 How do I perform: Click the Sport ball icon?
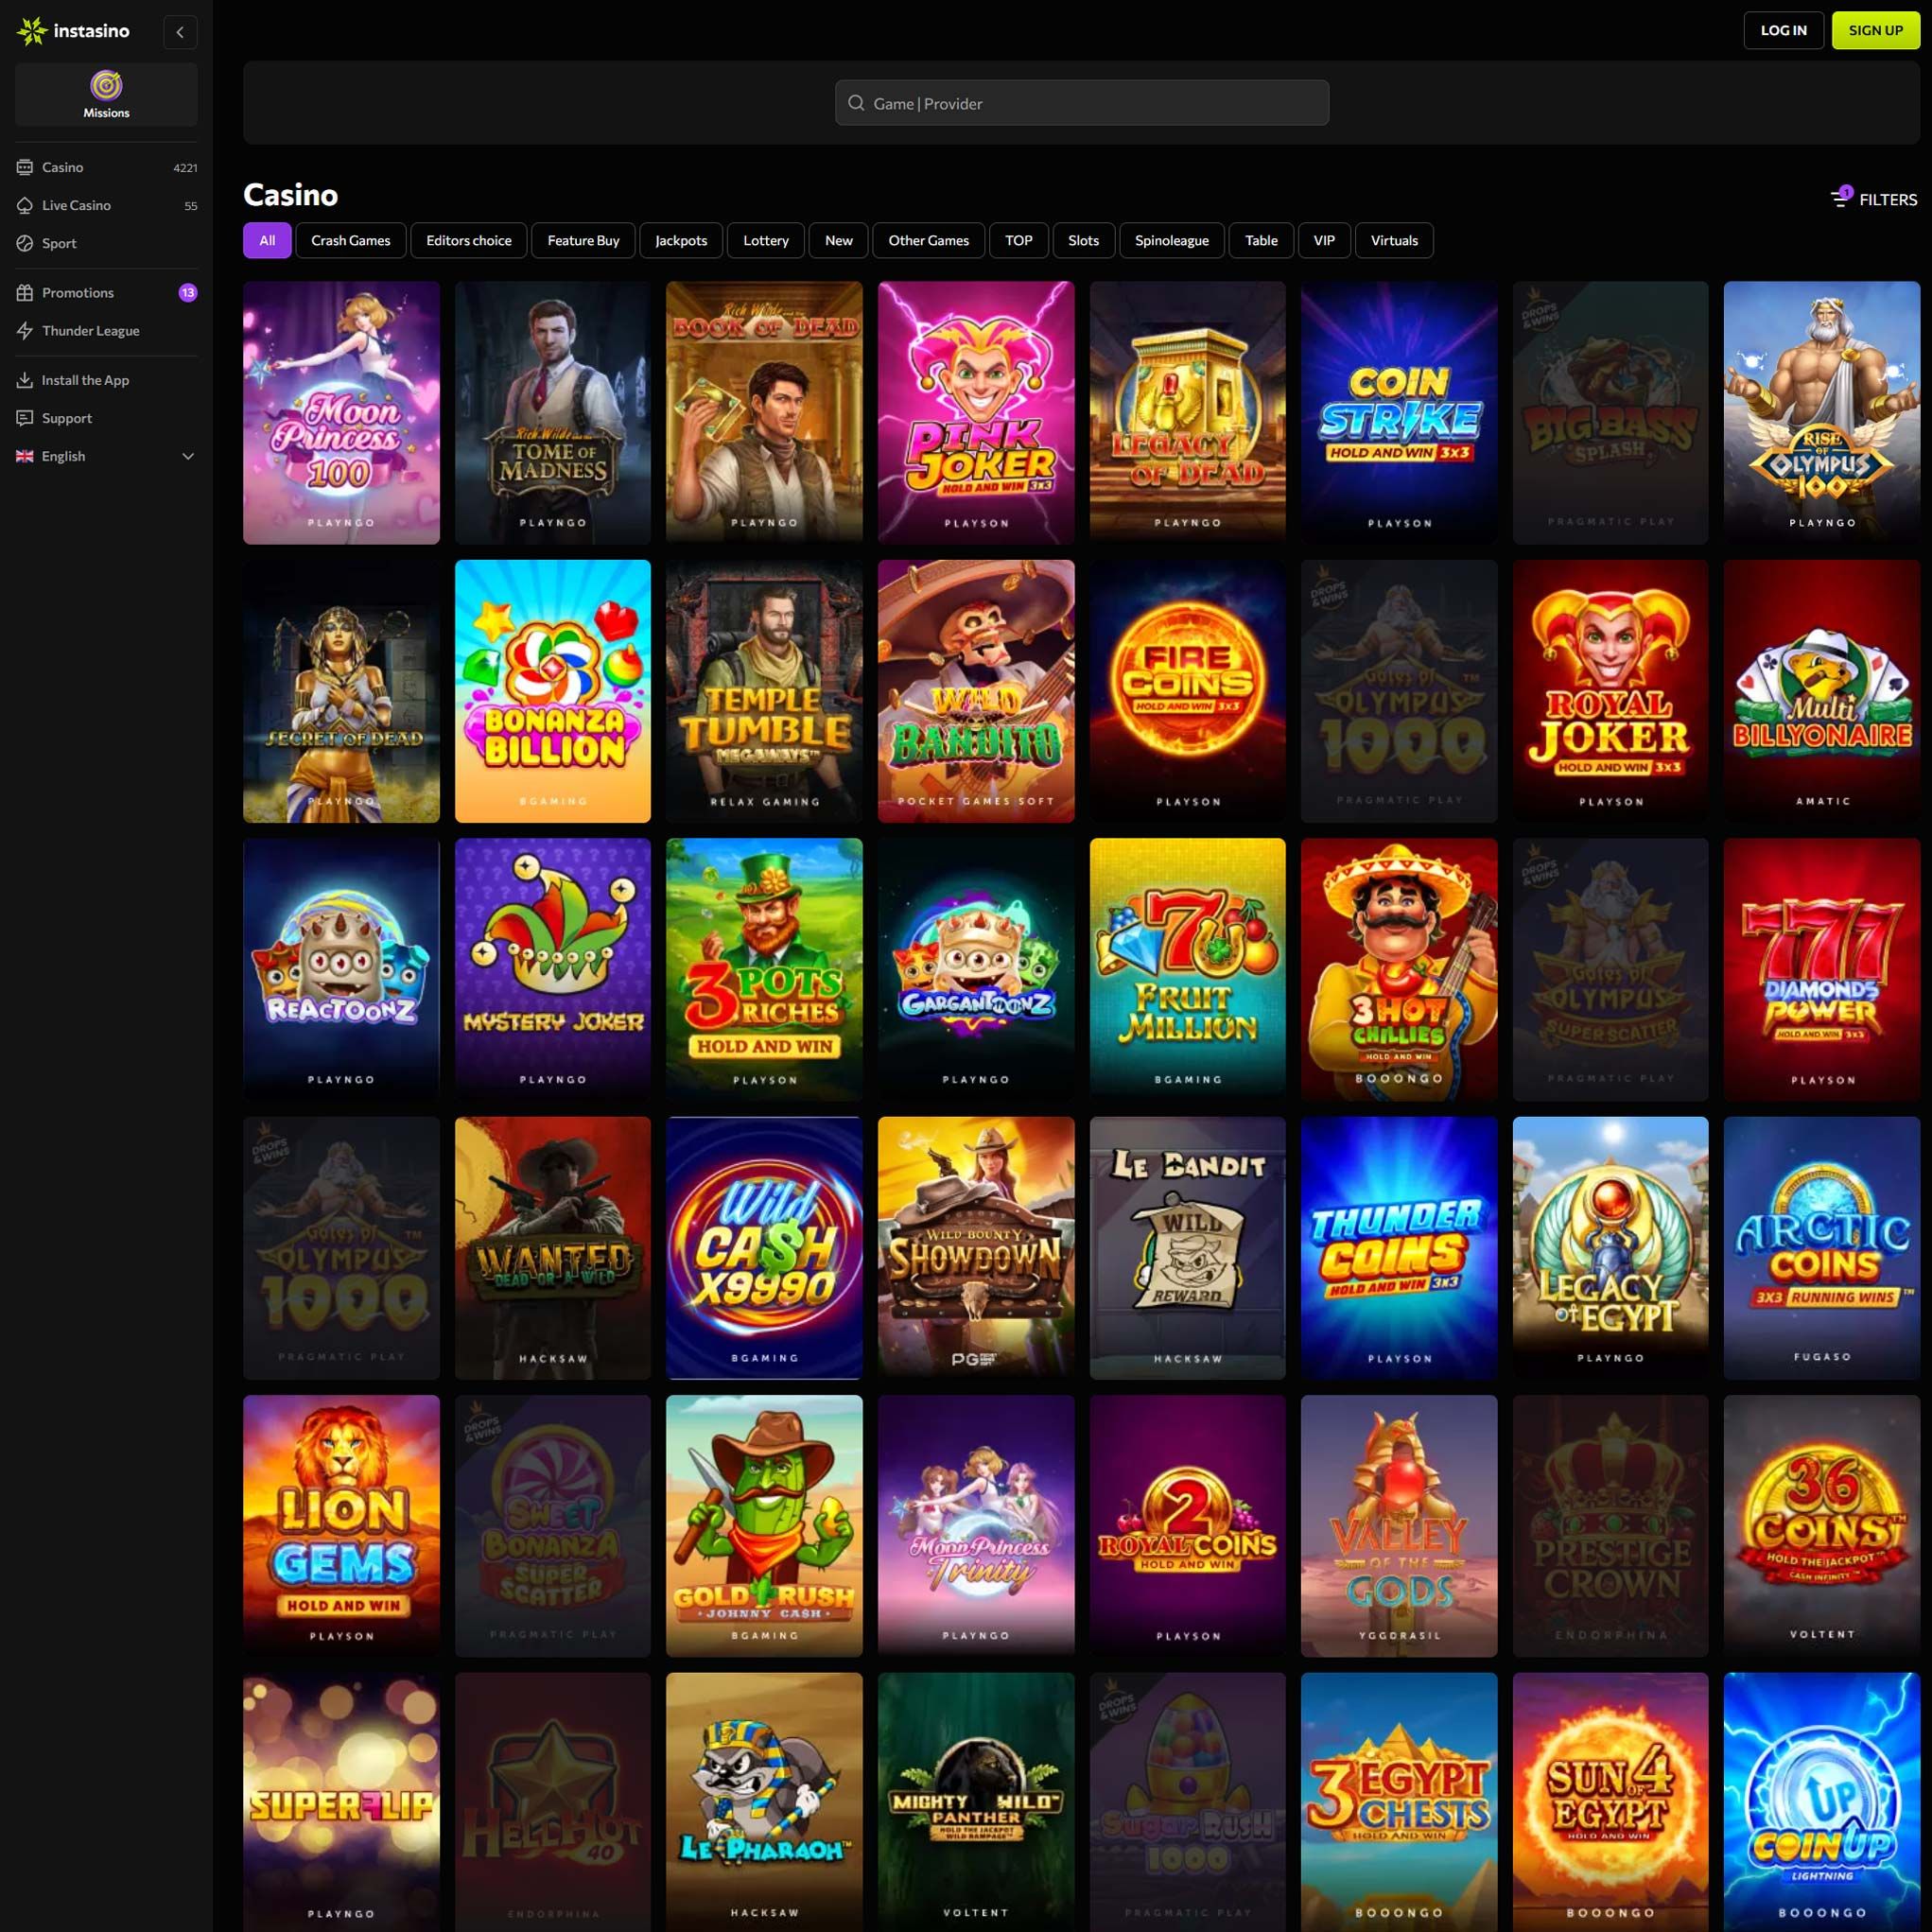[25, 243]
